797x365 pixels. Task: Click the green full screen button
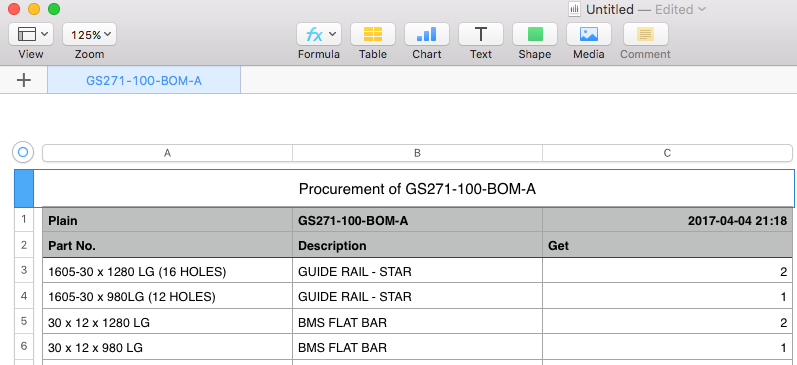[x=54, y=9]
